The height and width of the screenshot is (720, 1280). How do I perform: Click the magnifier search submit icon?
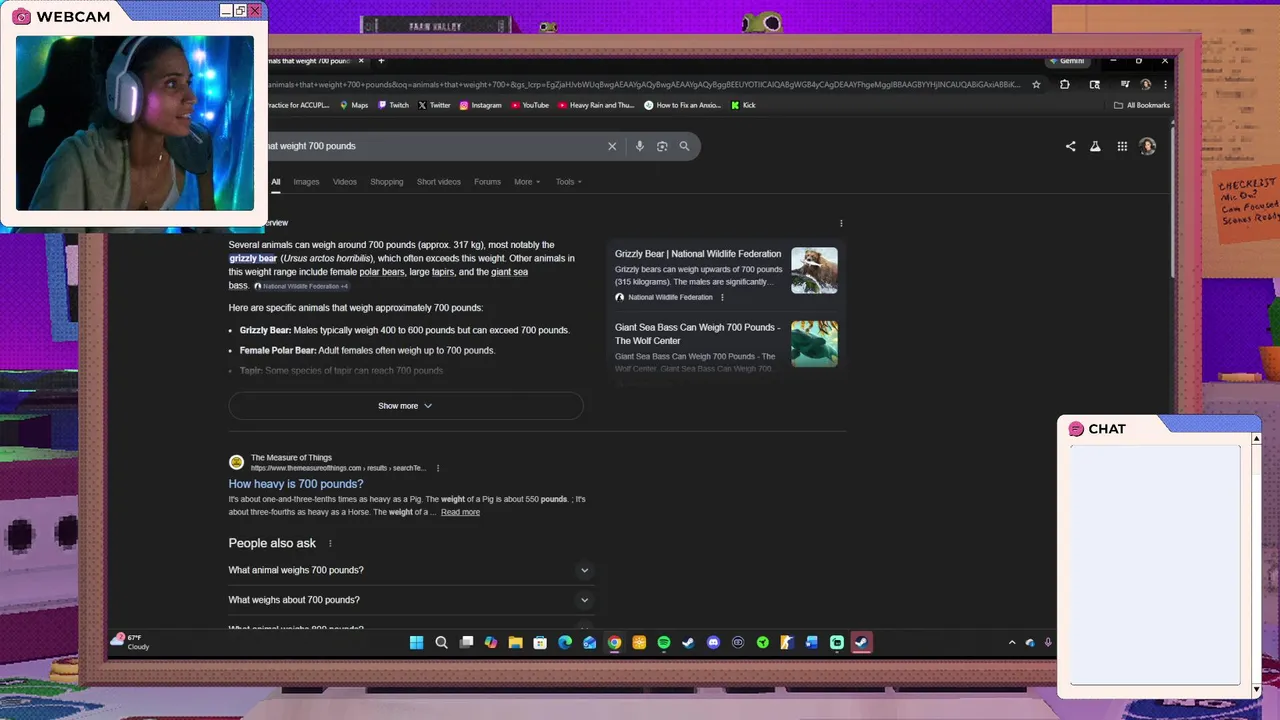click(x=684, y=146)
